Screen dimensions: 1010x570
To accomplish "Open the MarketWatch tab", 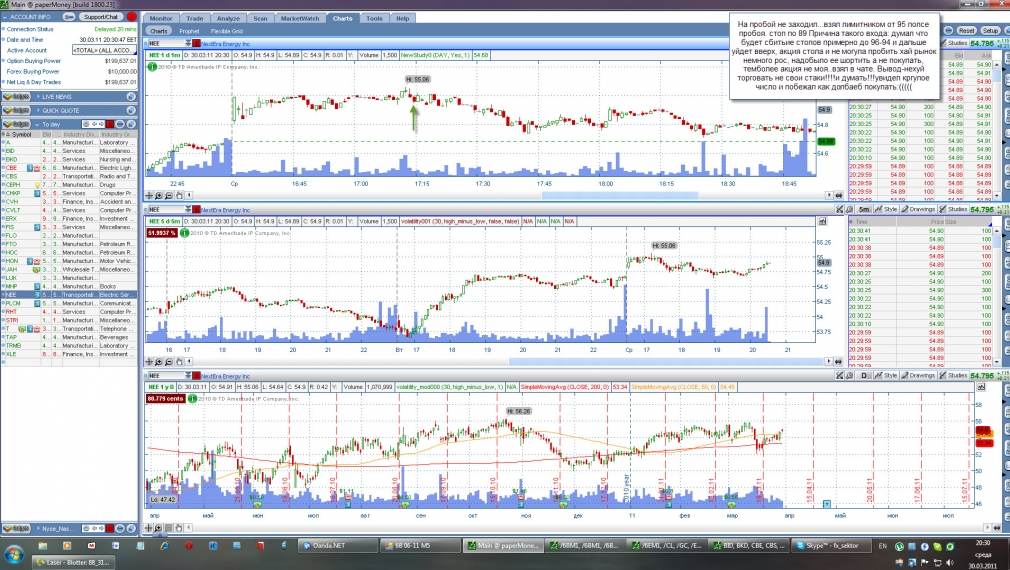I will pos(300,18).
